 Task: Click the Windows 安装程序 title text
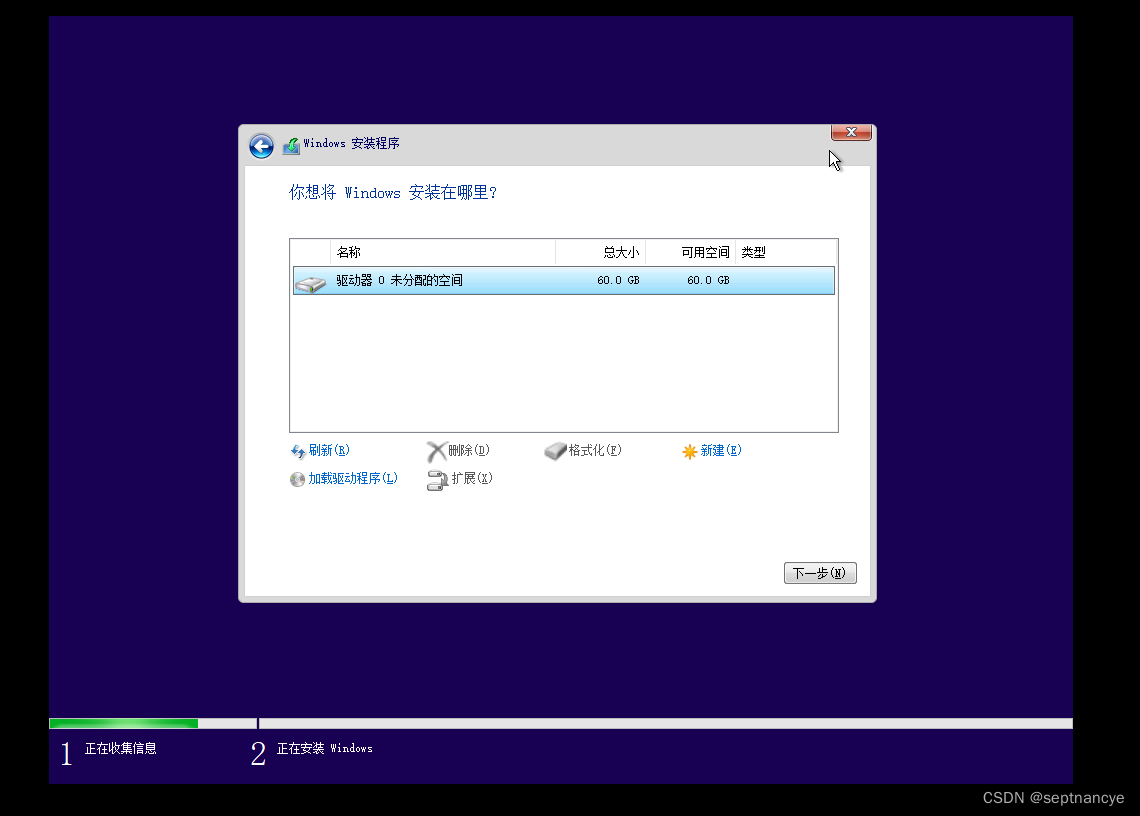[x=351, y=143]
